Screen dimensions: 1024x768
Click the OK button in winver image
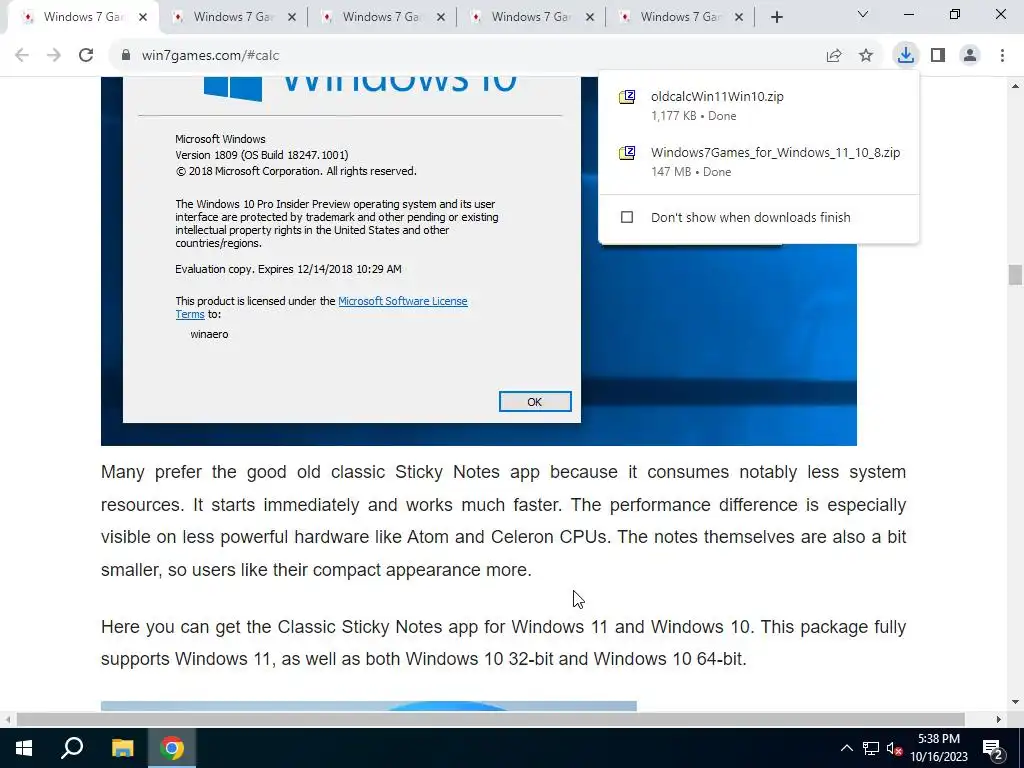(535, 402)
